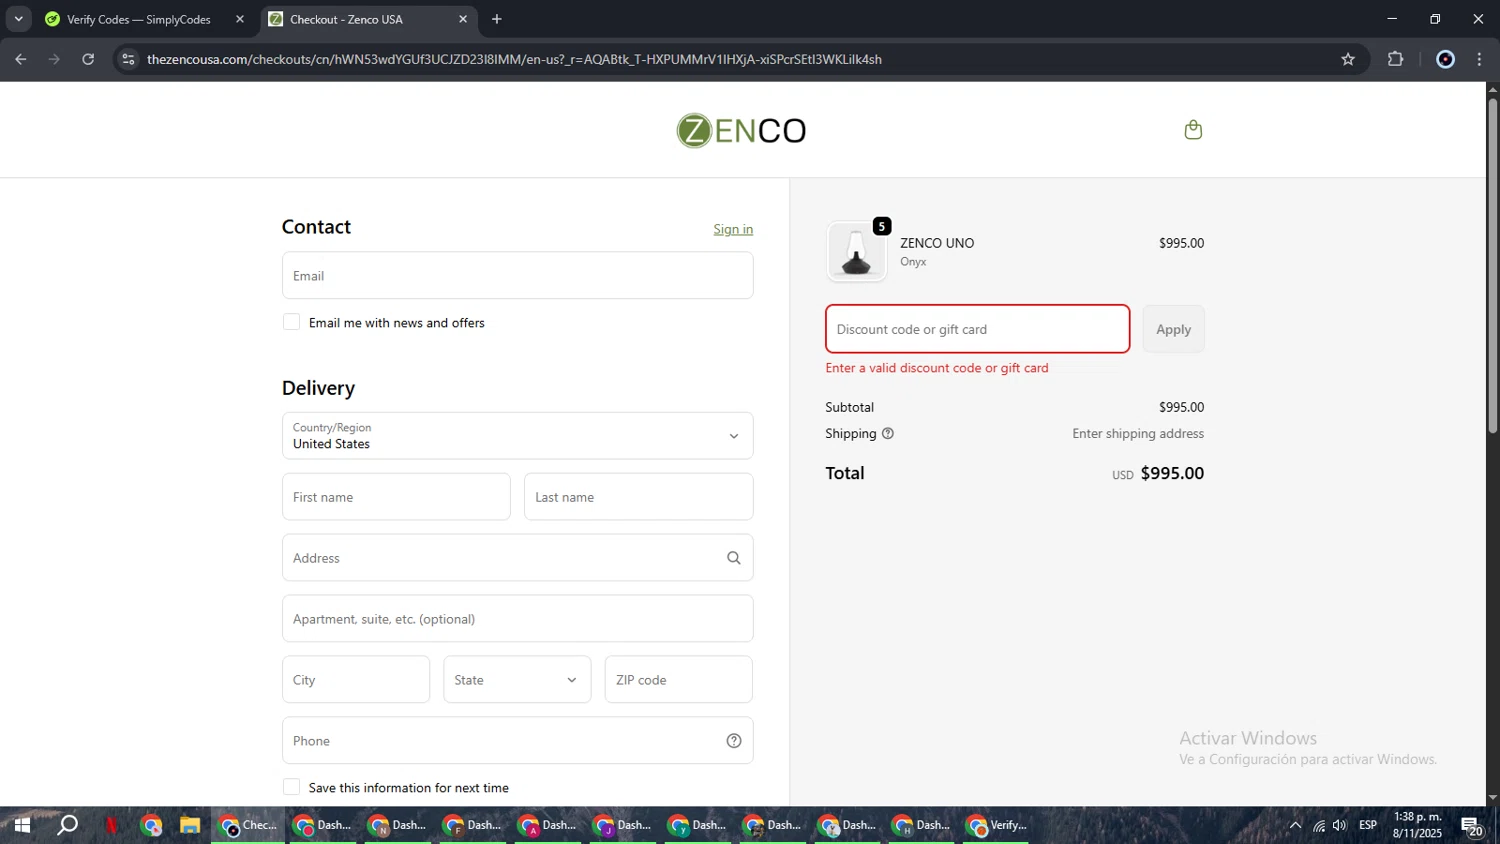
Task: Open the phone field help icon
Action: [734, 741]
